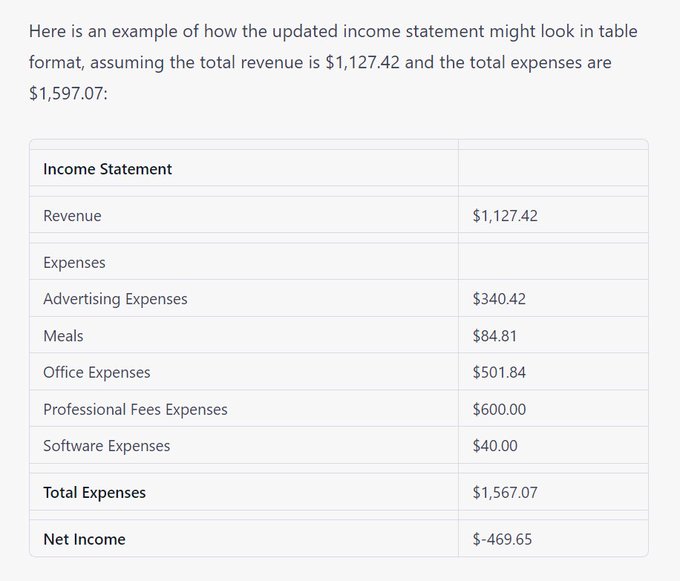This screenshot has height=581, width=680.
Task: Select the bold Total Expenses label
Action: click(94, 492)
